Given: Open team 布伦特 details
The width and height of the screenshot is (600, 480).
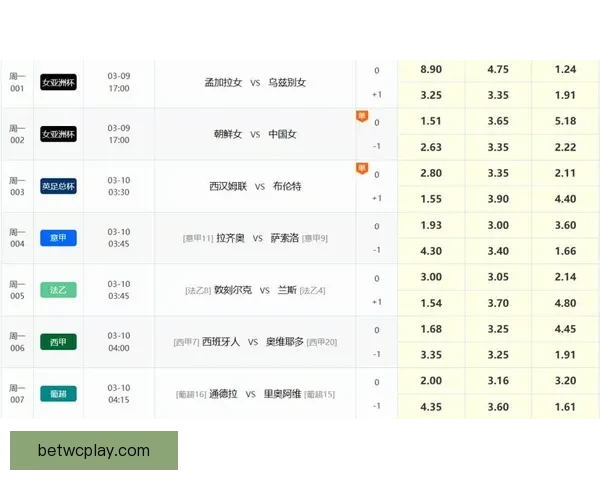Looking at the screenshot, I should pyautogui.click(x=287, y=186).
